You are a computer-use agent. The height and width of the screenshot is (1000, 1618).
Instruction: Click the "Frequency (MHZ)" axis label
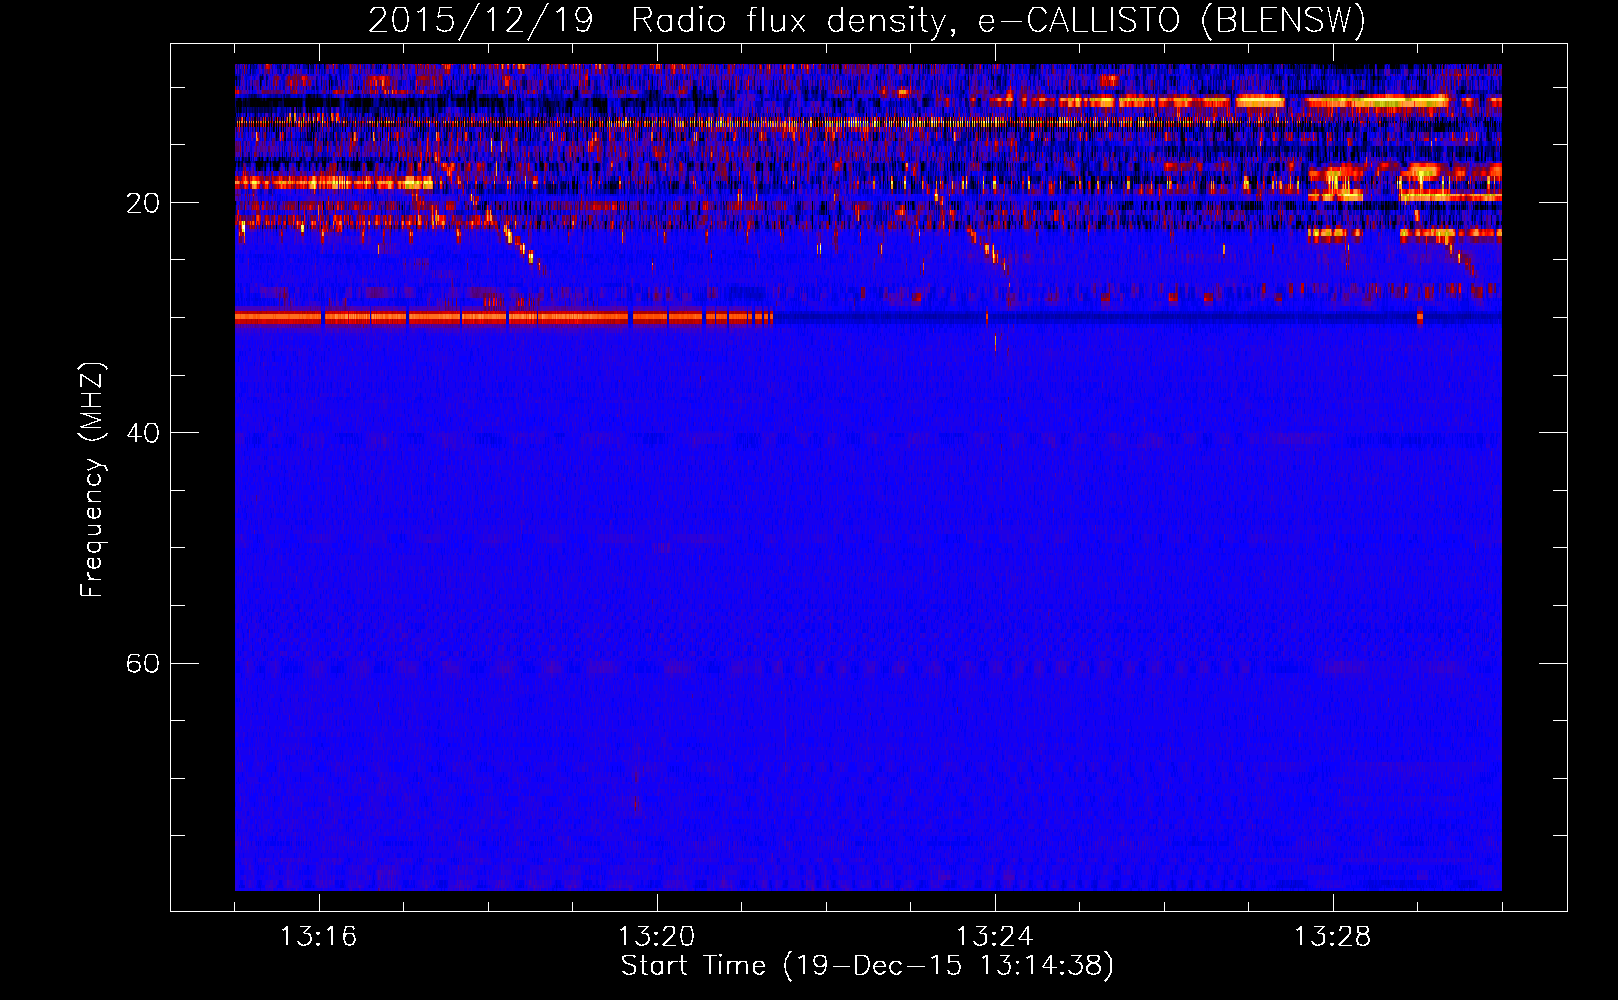[92, 480]
